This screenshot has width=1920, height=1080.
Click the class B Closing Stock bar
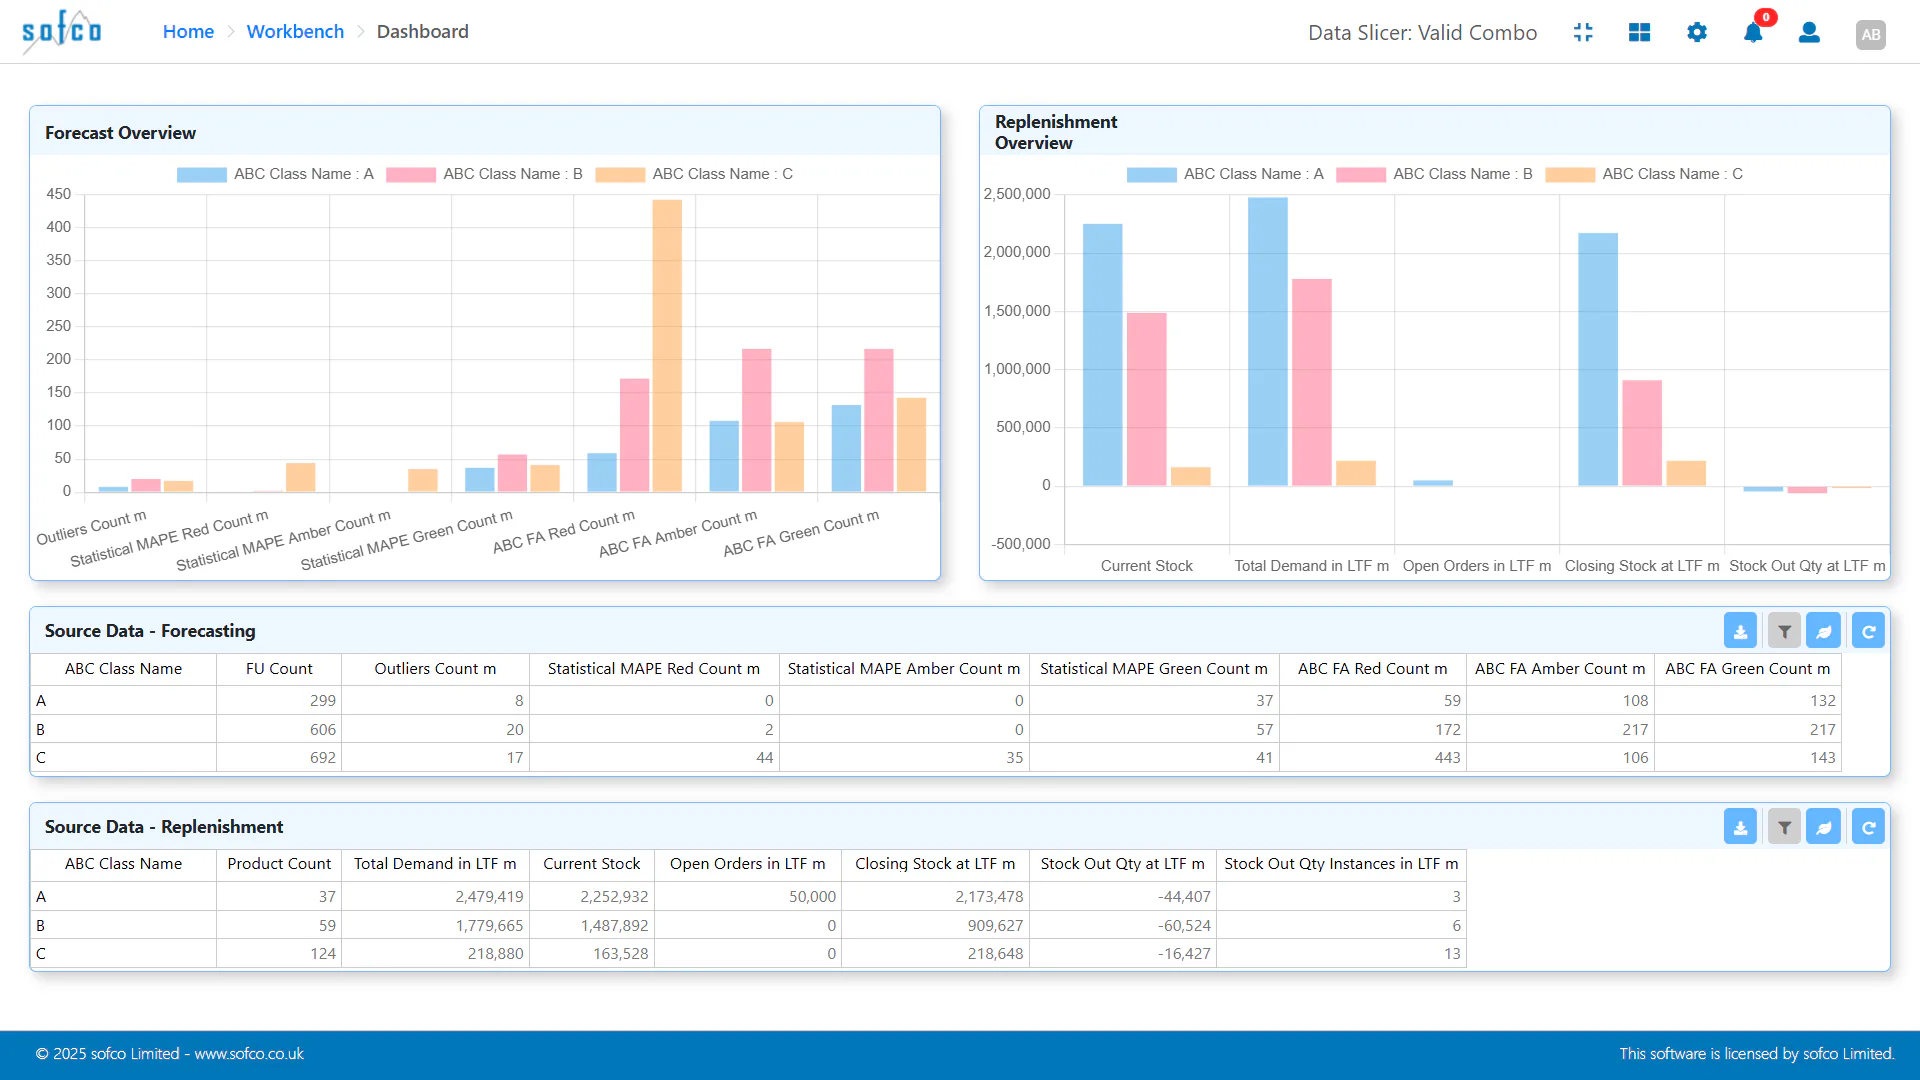(x=1642, y=433)
